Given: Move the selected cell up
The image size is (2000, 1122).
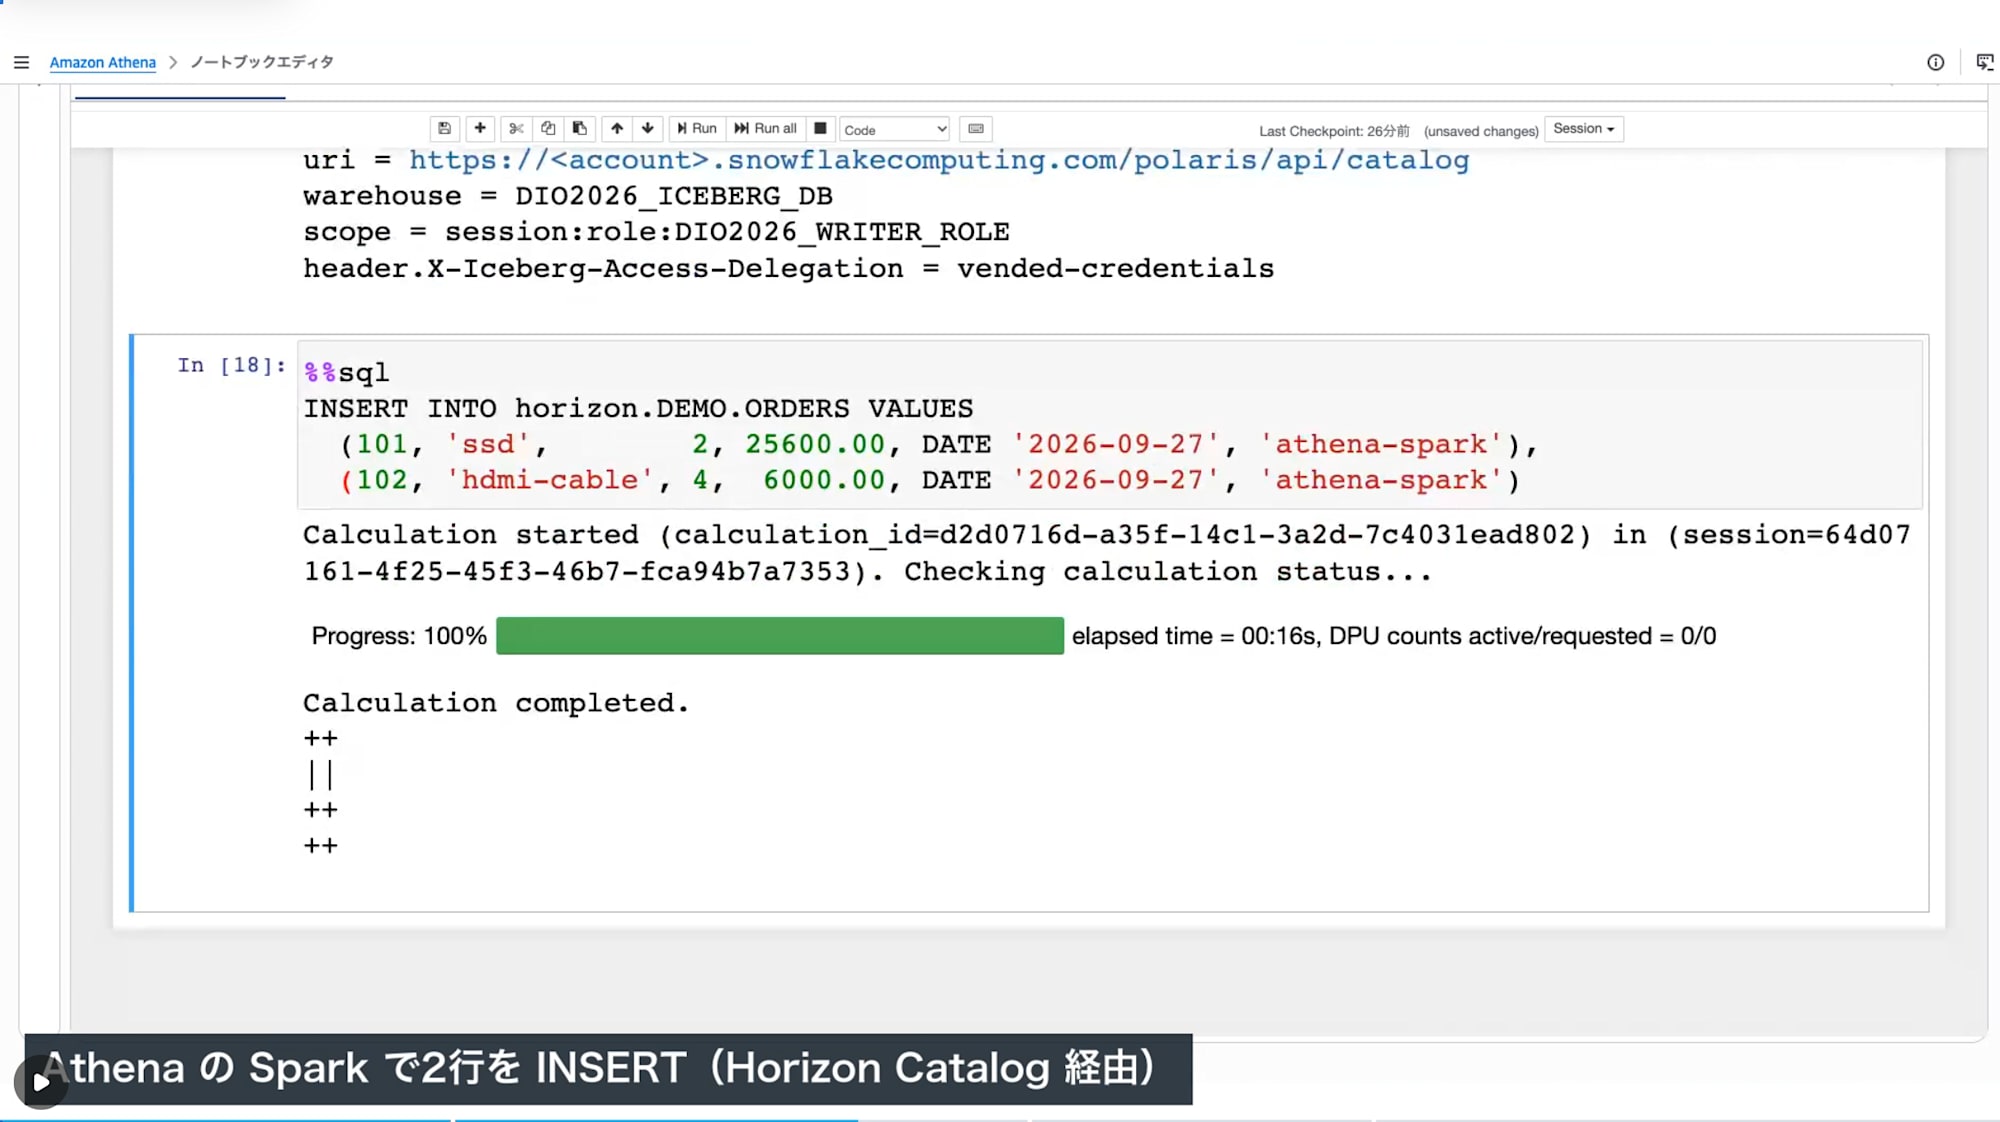Looking at the screenshot, I should [x=617, y=128].
